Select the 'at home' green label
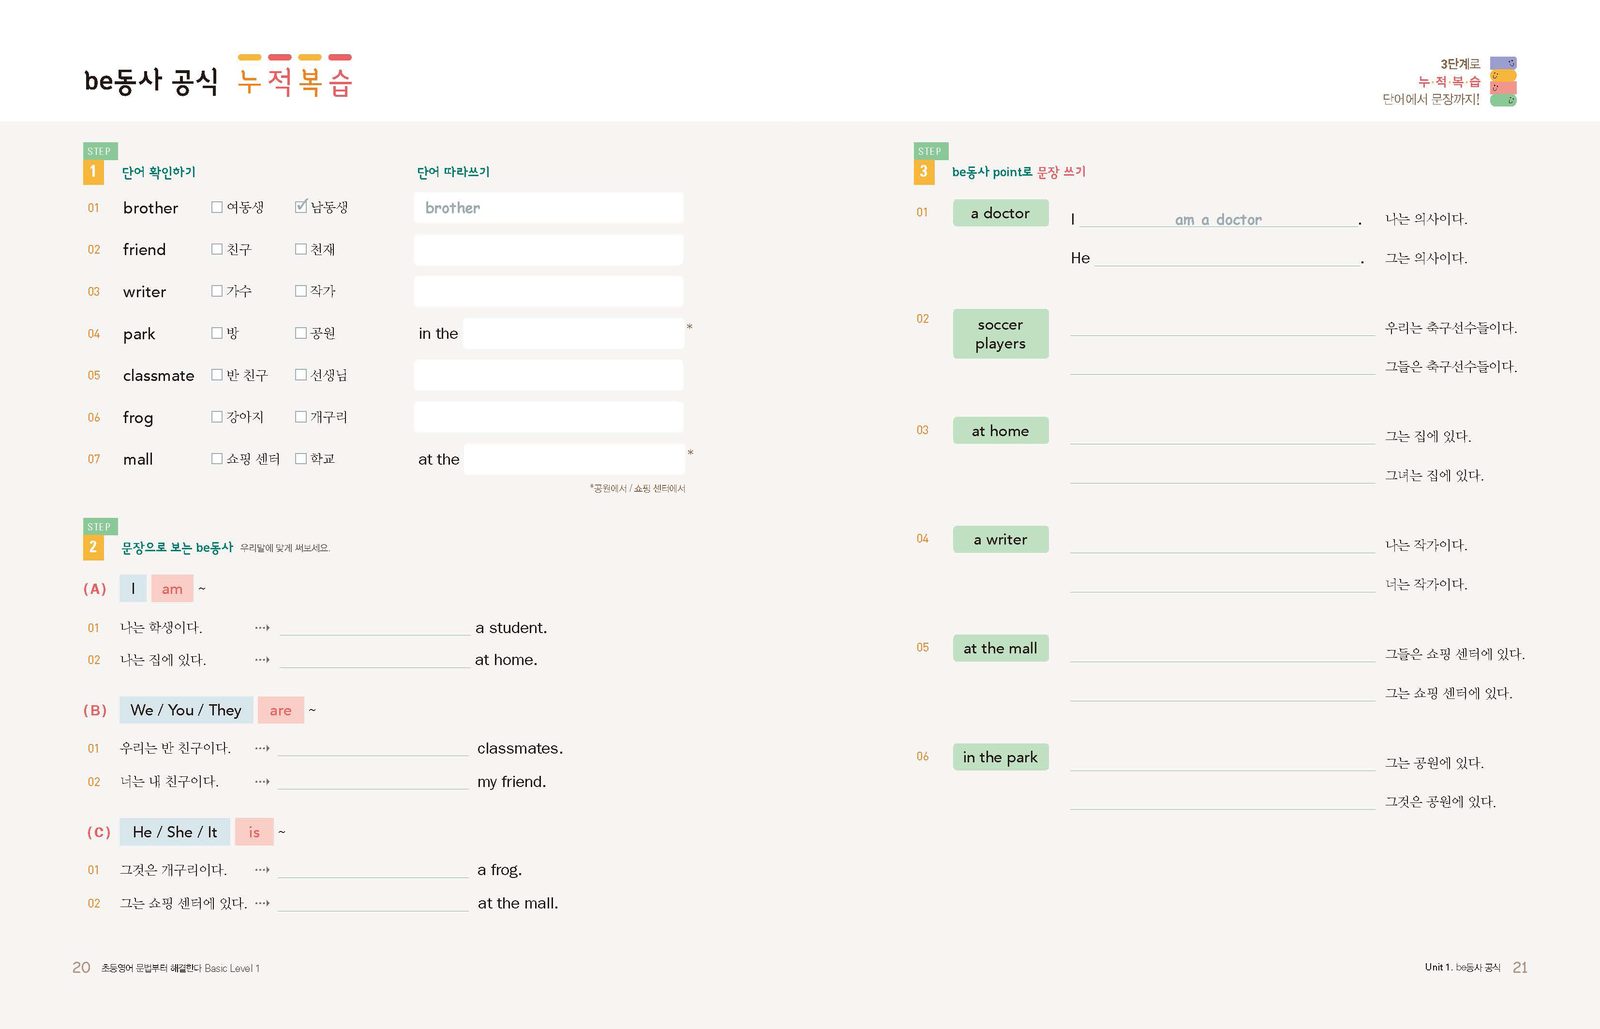Viewport: 1600px width, 1029px height. [1000, 431]
